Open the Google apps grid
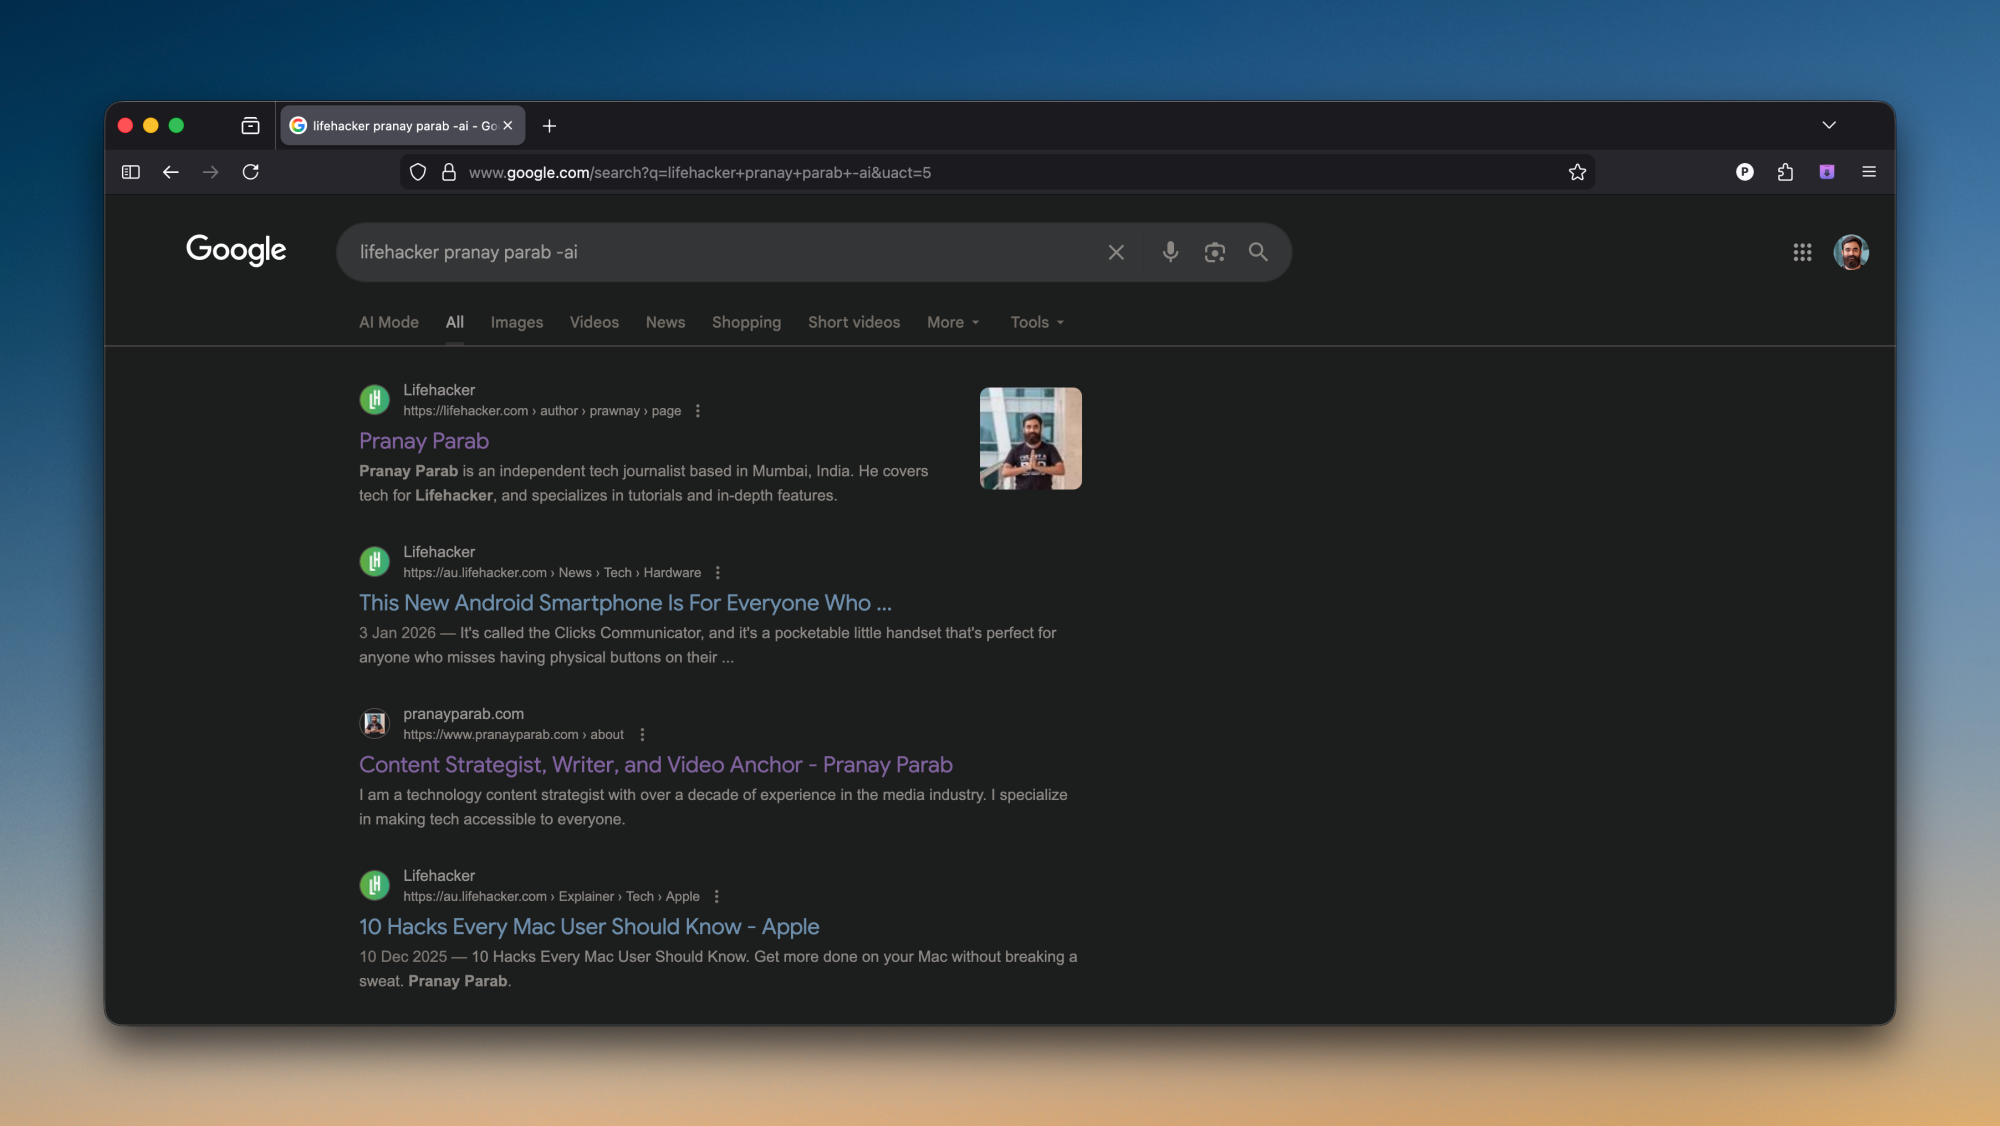Image resolution: width=2000 pixels, height=1126 pixels. click(1802, 252)
